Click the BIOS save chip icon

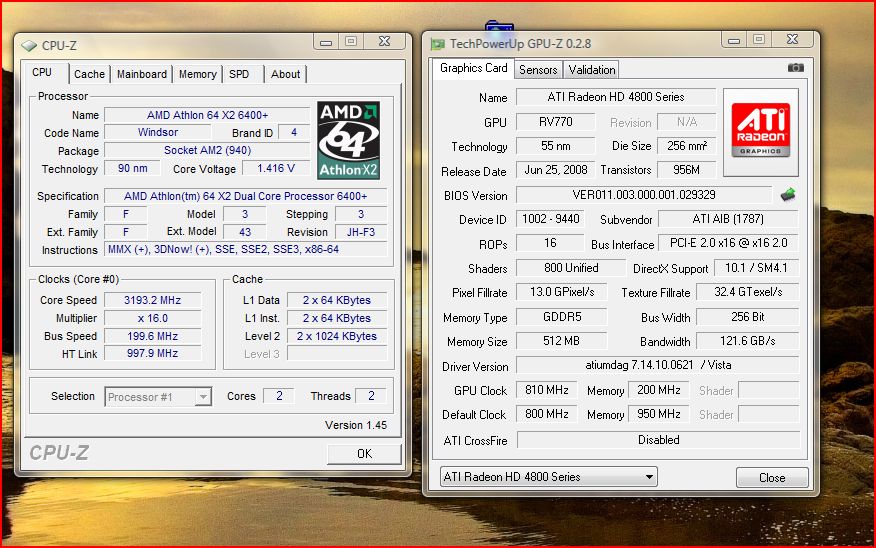tap(788, 195)
